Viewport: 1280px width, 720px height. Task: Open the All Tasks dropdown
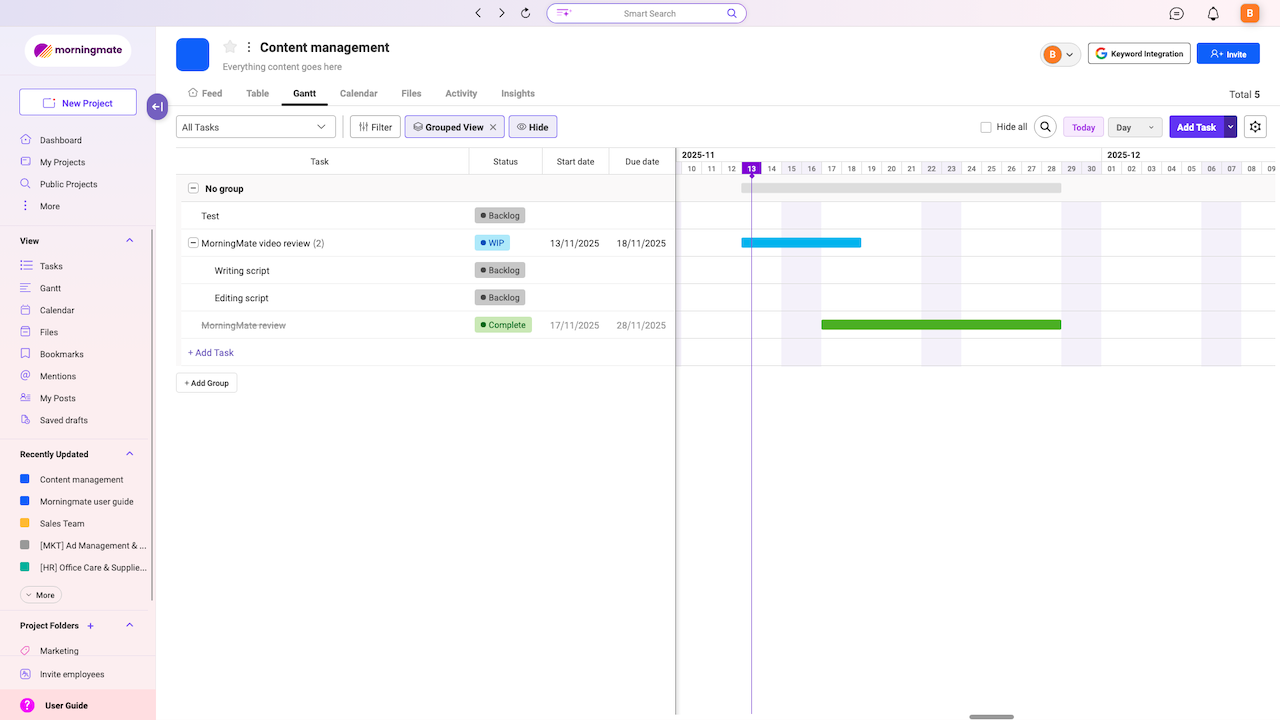tap(255, 127)
